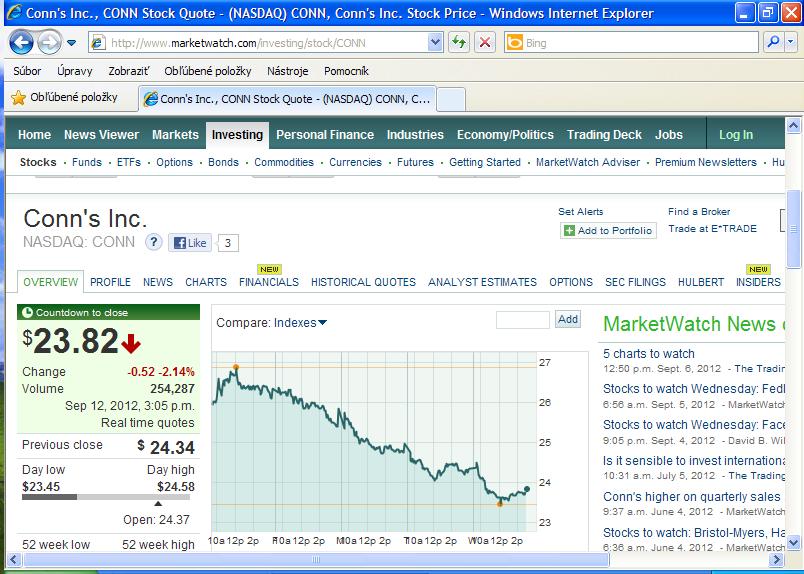Click the Add to Portfolio button
The width and height of the screenshot is (804, 574).
pyautogui.click(x=608, y=230)
